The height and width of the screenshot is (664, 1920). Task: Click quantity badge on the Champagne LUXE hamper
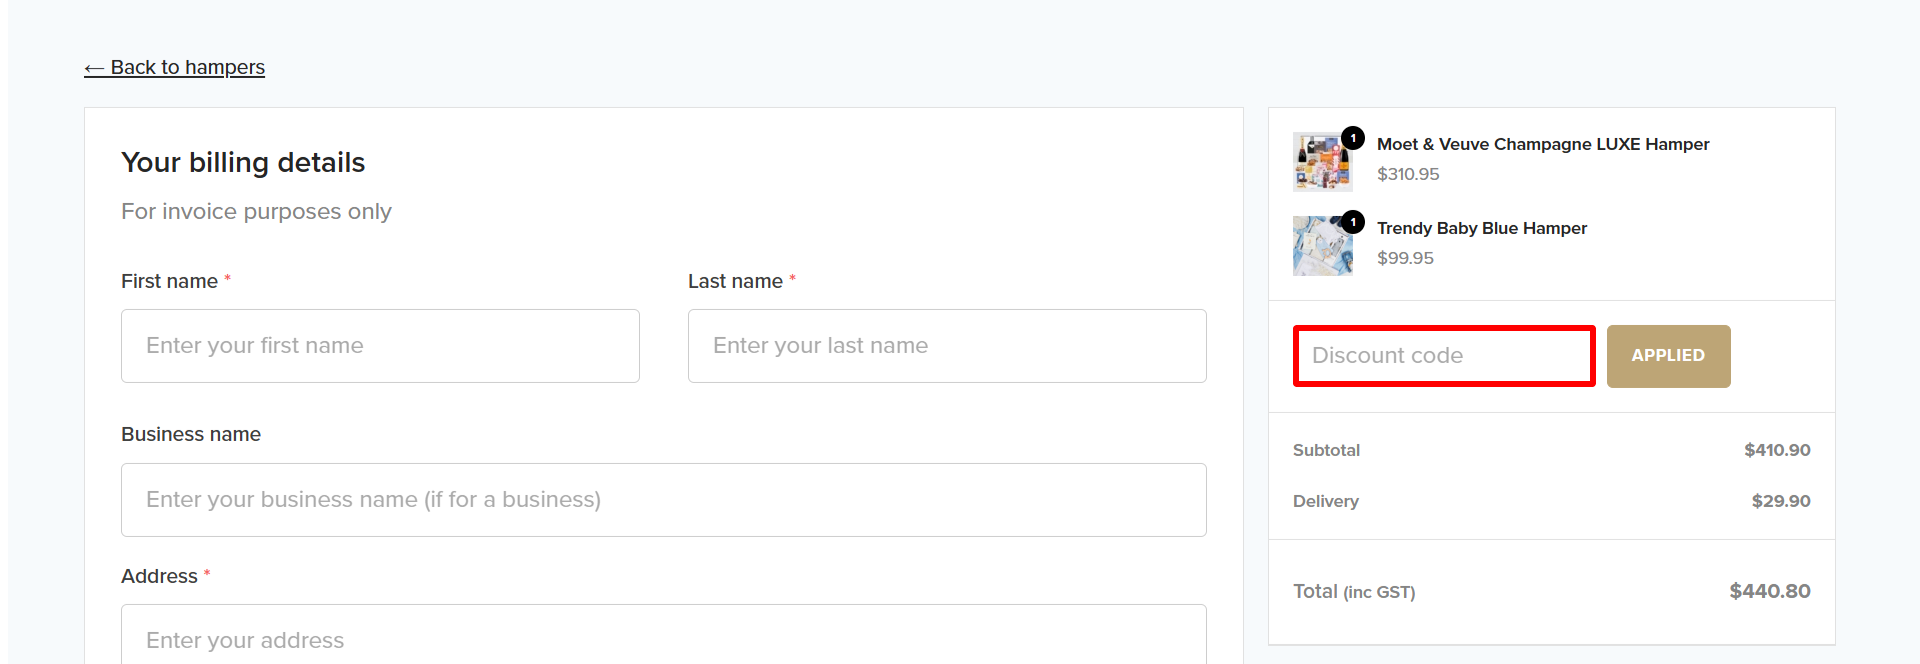pos(1353,138)
